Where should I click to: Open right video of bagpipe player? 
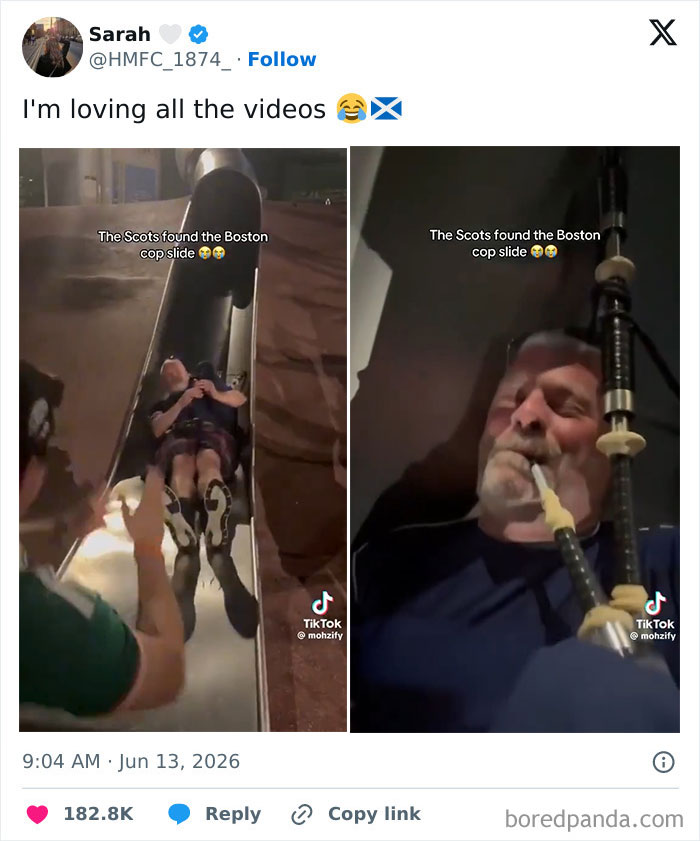[515, 440]
